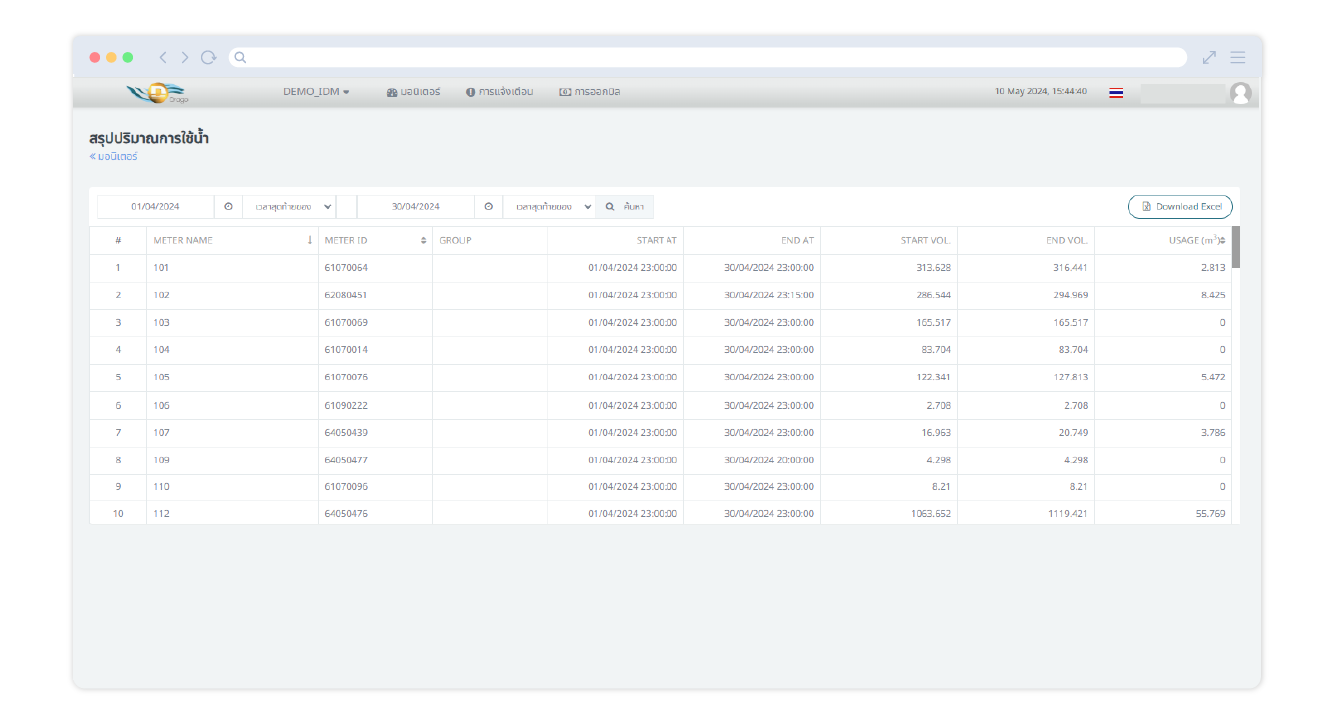Click the browser expand fullscreen icon
1320x720 pixels.
click(1209, 58)
